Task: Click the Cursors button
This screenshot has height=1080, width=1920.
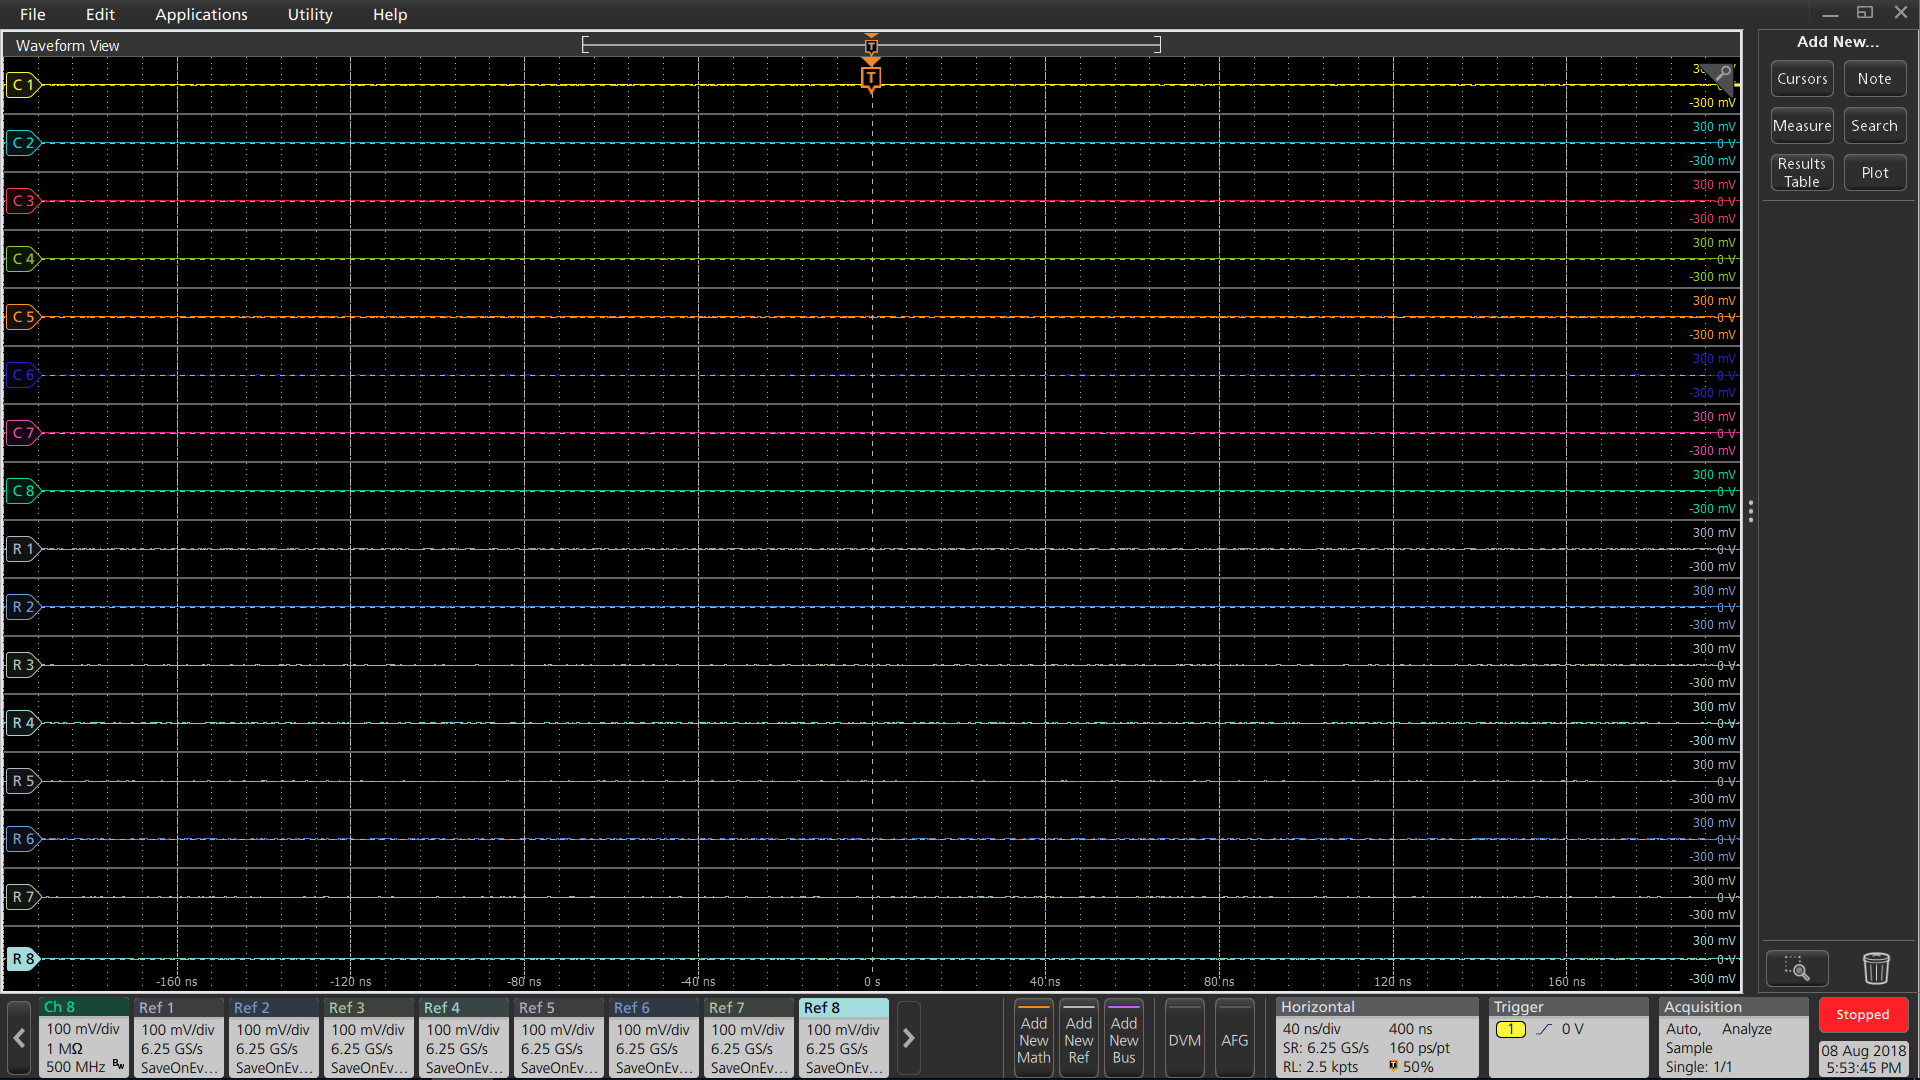Action: click(1802, 79)
